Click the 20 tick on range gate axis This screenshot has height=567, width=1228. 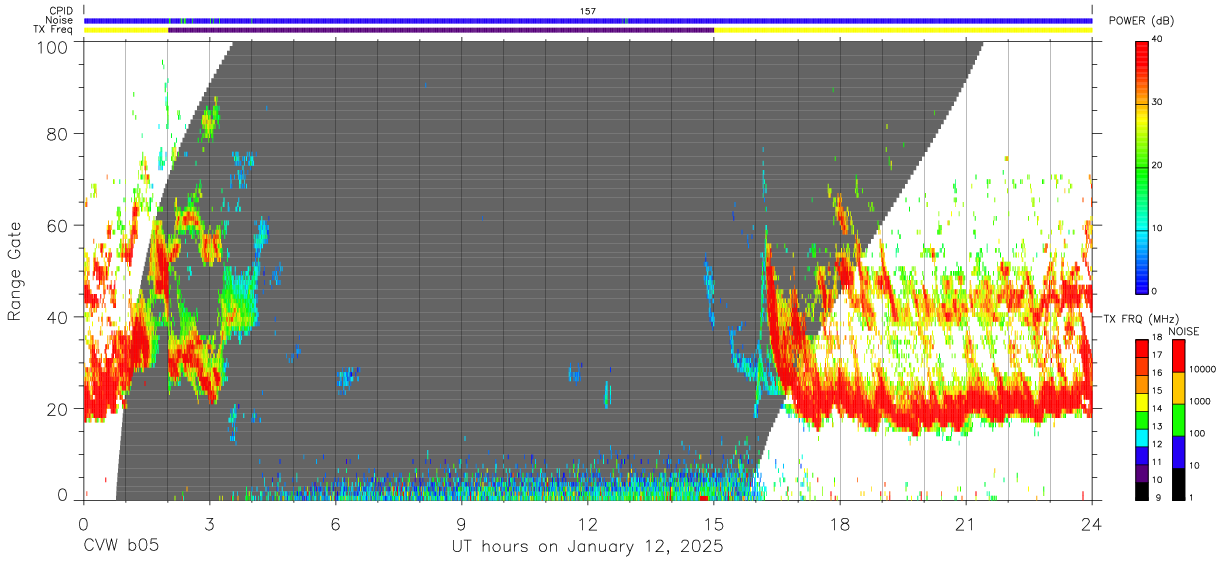point(58,409)
